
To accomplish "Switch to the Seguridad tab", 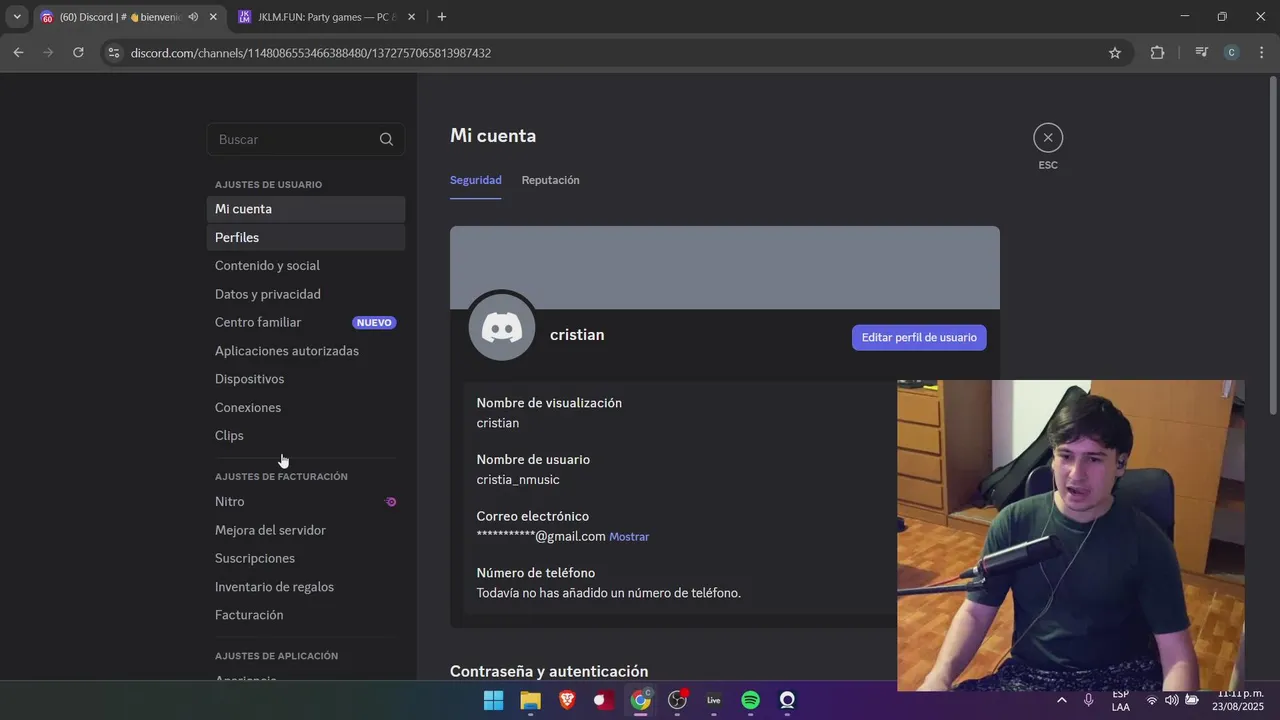I will pyautogui.click(x=476, y=180).
